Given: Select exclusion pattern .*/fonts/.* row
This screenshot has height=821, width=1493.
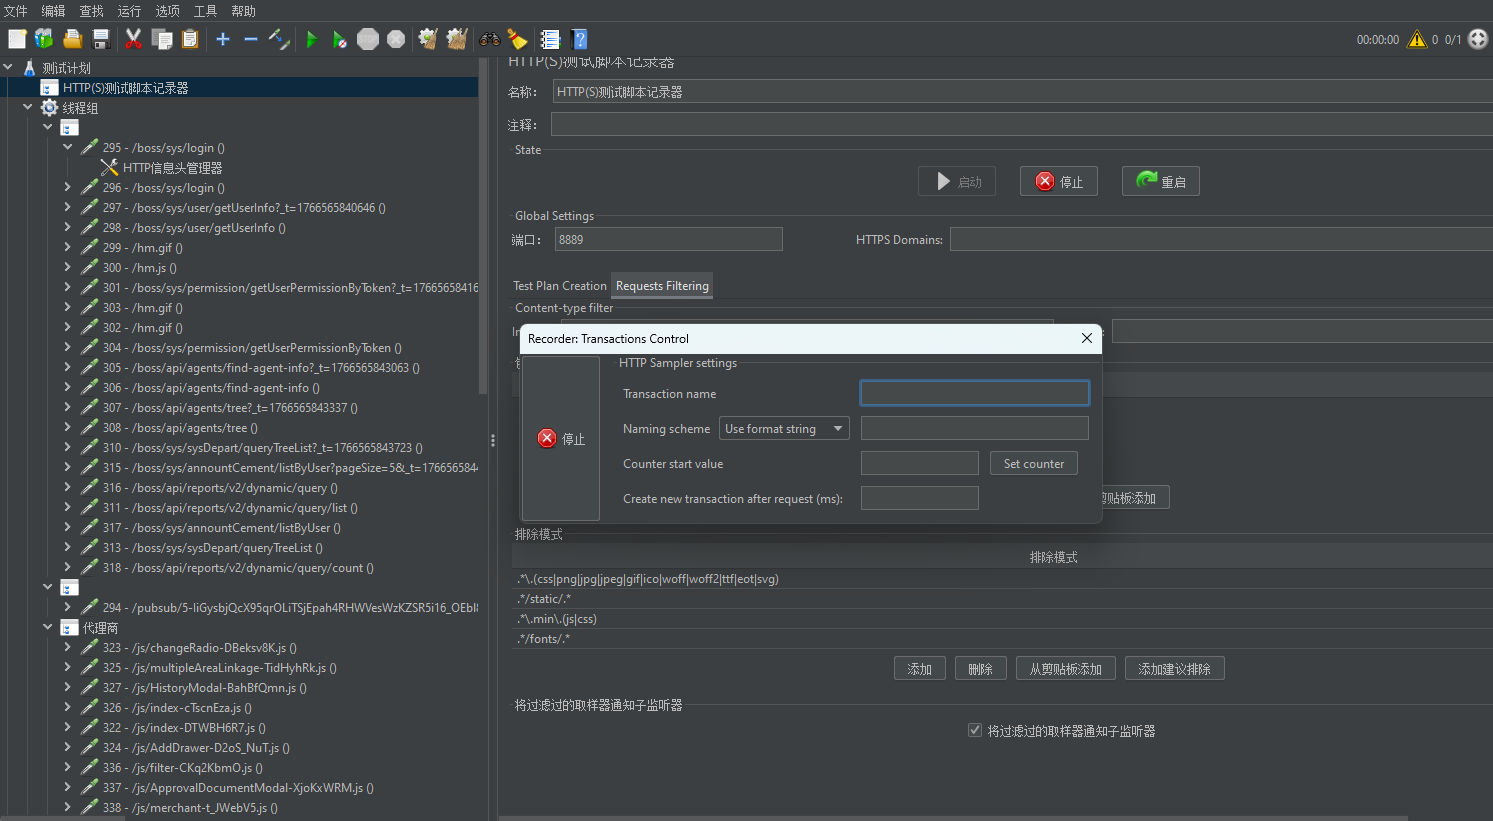Looking at the screenshot, I should (x=1002, y=639).
